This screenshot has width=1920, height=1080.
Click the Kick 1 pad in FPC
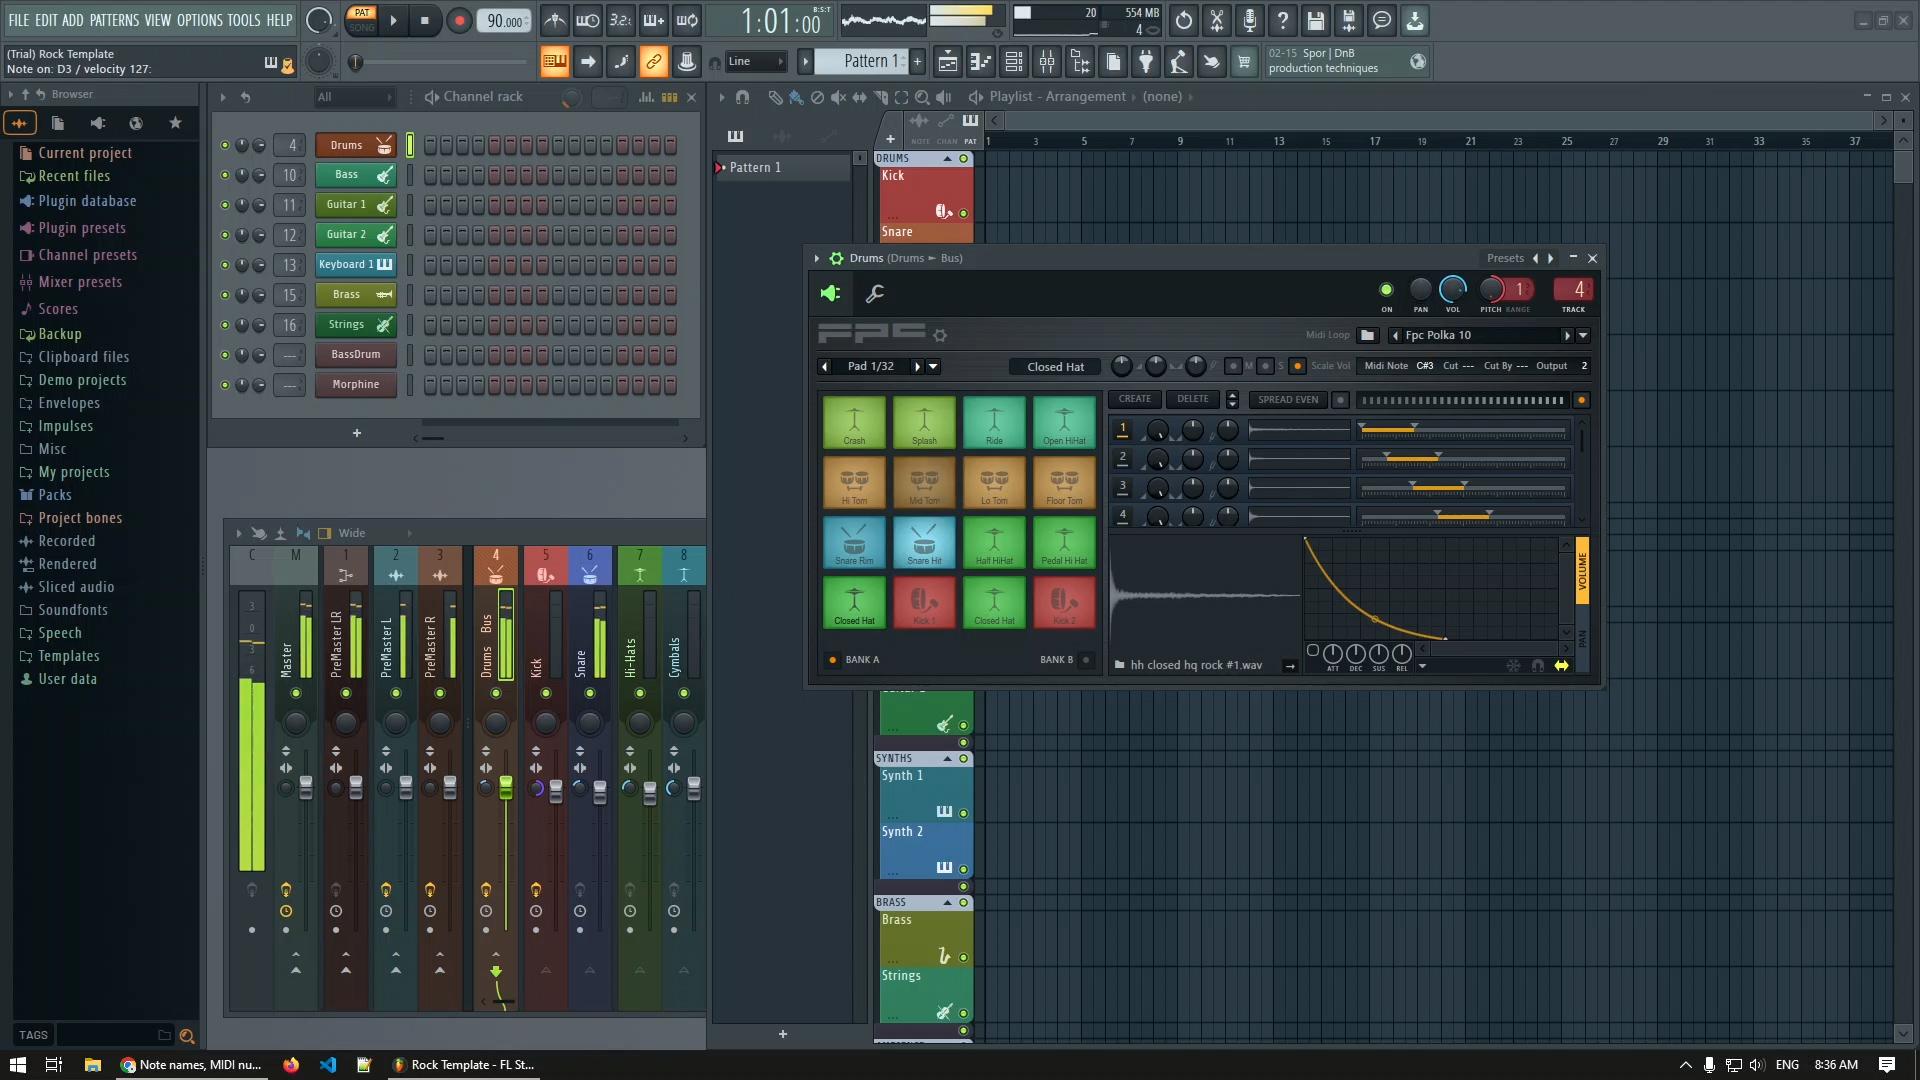(x=924, y=602)
